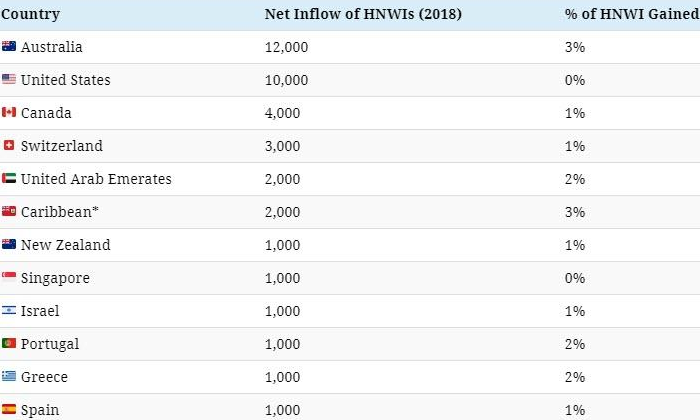
Task: Click the Switzerland flag icon
Action: click(x=9, y=146)
